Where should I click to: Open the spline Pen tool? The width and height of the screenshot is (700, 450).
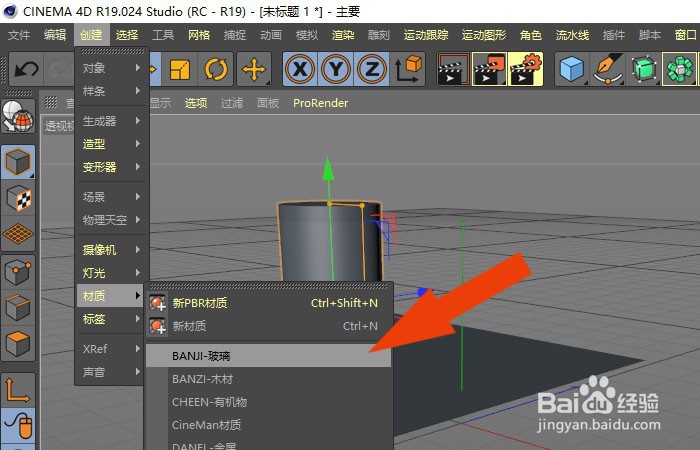[x=608, y=69]
